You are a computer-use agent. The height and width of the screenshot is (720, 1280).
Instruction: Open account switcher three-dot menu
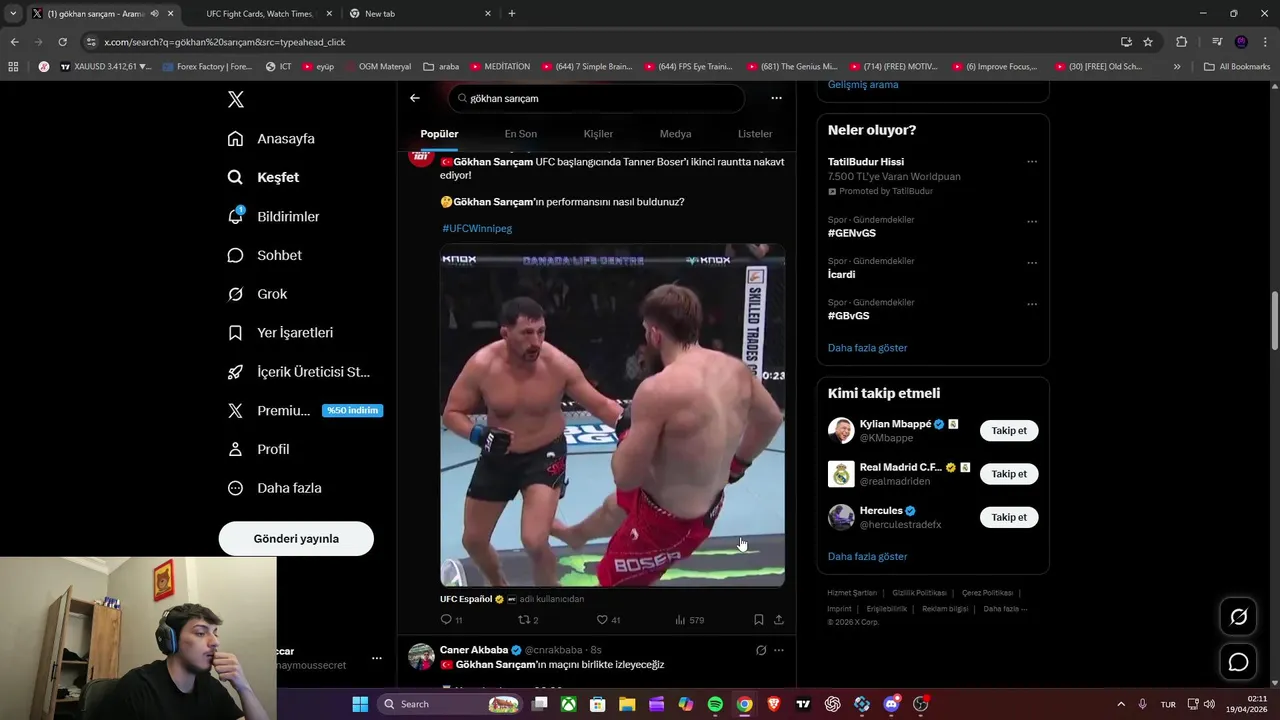pos(377,658)
